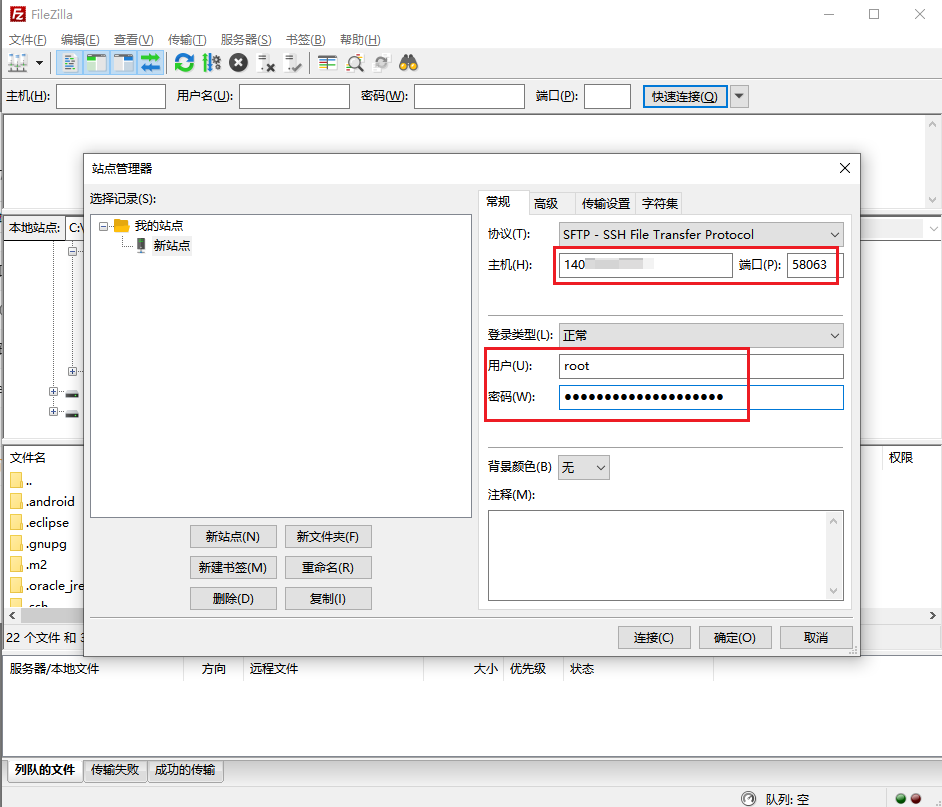Open quickconnect history dropdown arrow

(740, 96)
